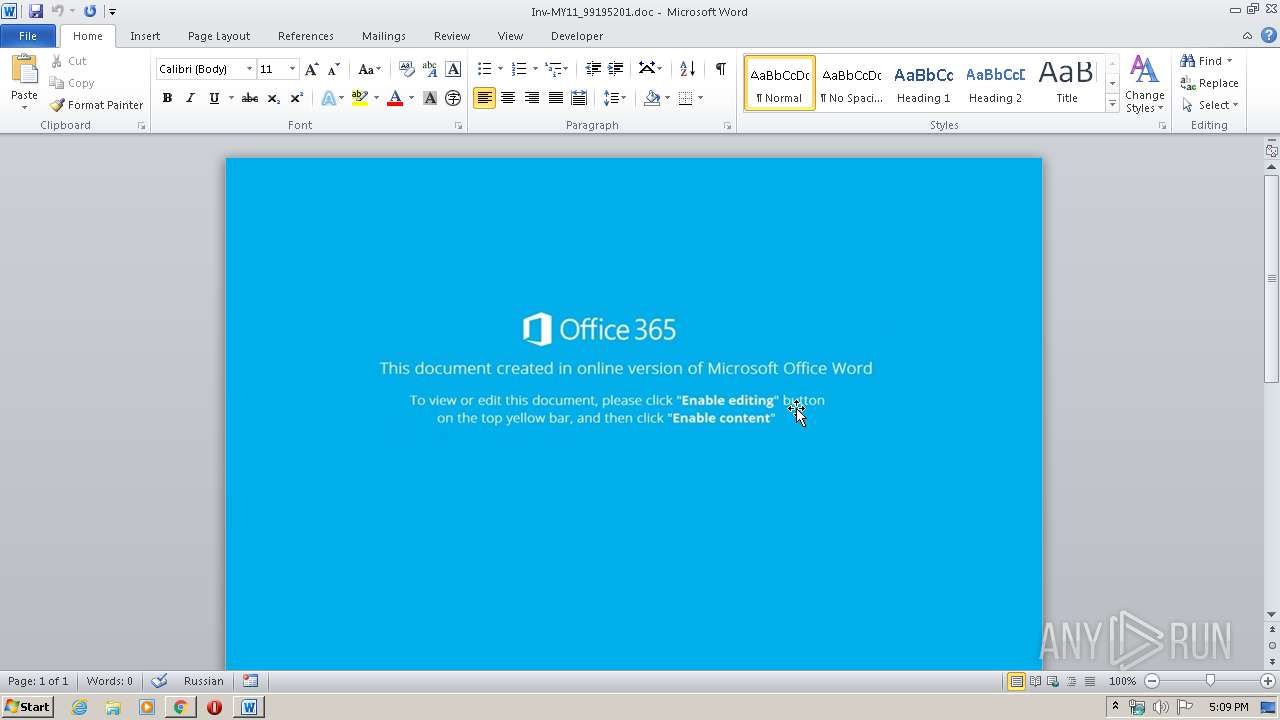Open the font color dropdown arrow

[x=411, y=98]
